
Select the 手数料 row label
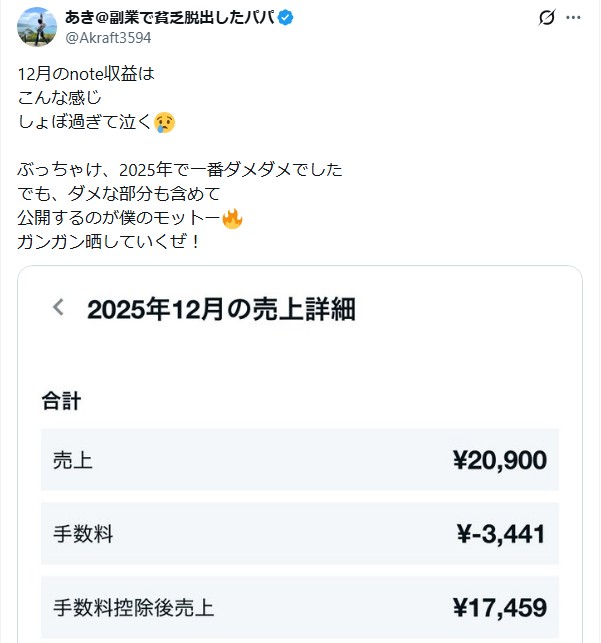point(83,534)
